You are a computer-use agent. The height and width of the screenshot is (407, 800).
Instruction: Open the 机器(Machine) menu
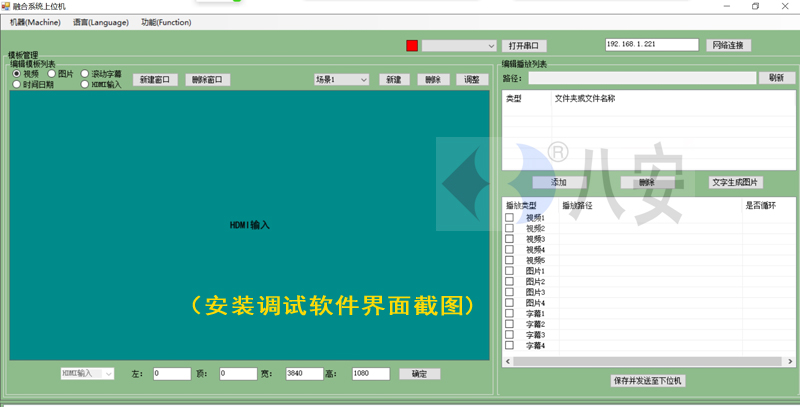click(35, 22)
